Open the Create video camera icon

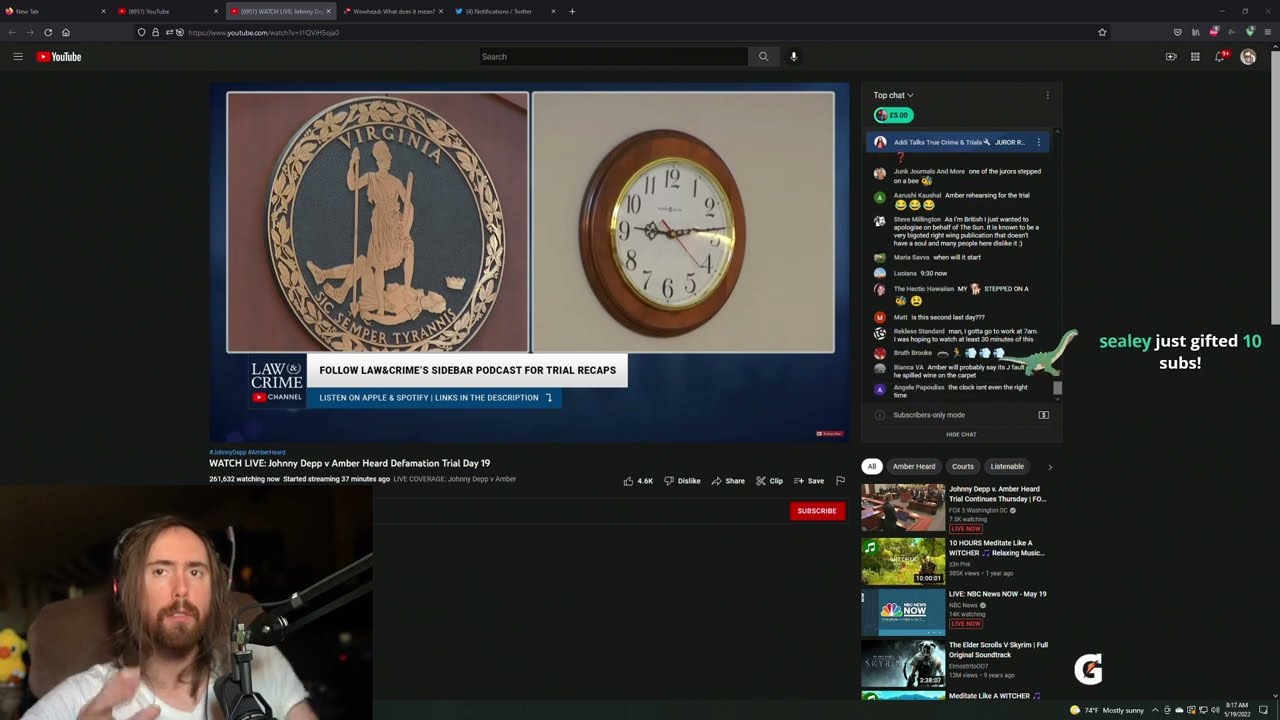[x=1171, y=57]
